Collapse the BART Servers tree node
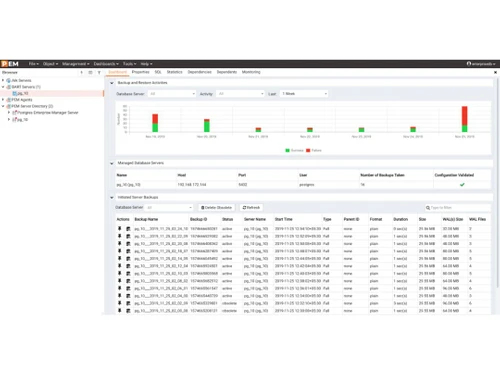 pos(3,87)
